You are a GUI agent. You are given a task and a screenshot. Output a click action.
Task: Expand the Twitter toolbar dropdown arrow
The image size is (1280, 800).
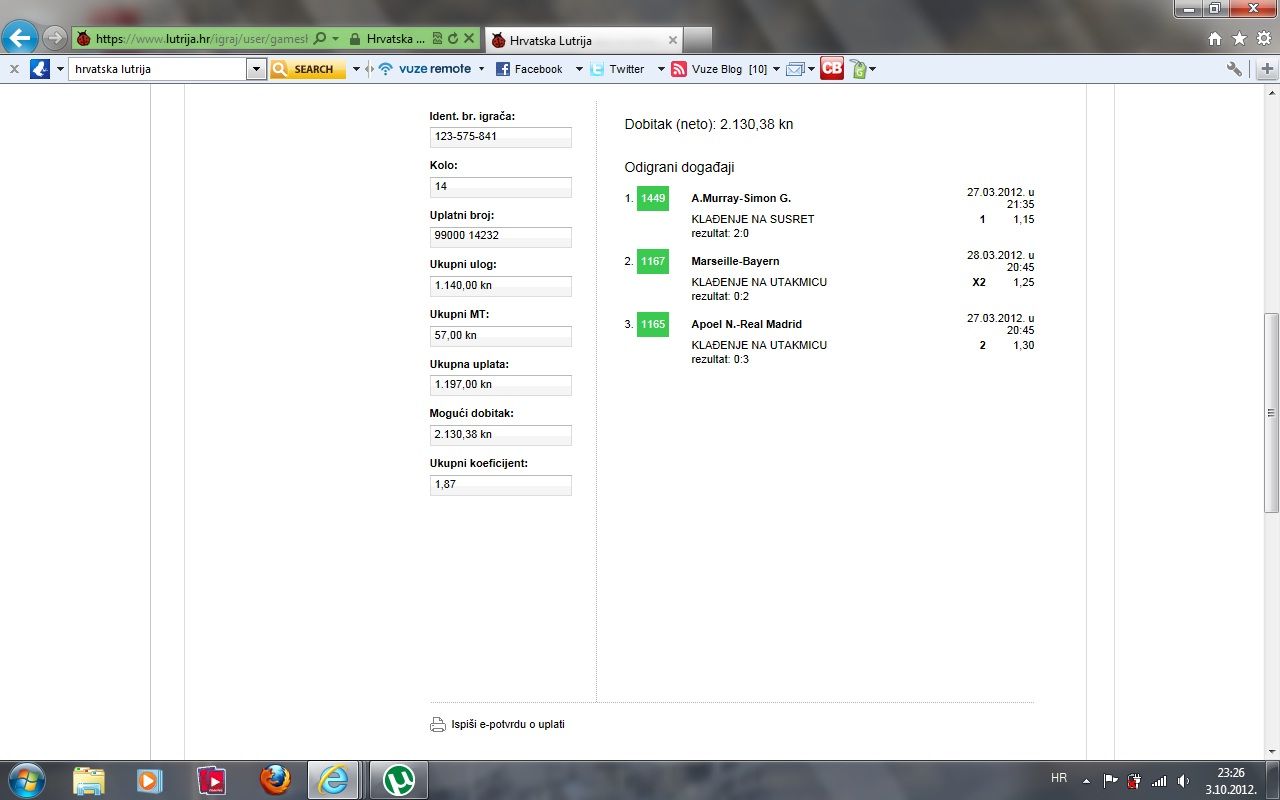[661, 69]
